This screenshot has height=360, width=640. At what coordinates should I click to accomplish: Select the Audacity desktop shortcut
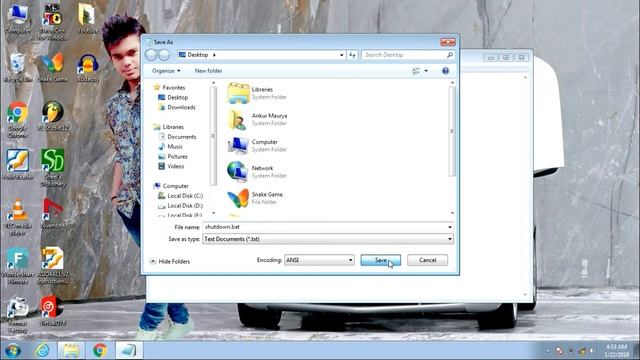[x=87, y=68]
